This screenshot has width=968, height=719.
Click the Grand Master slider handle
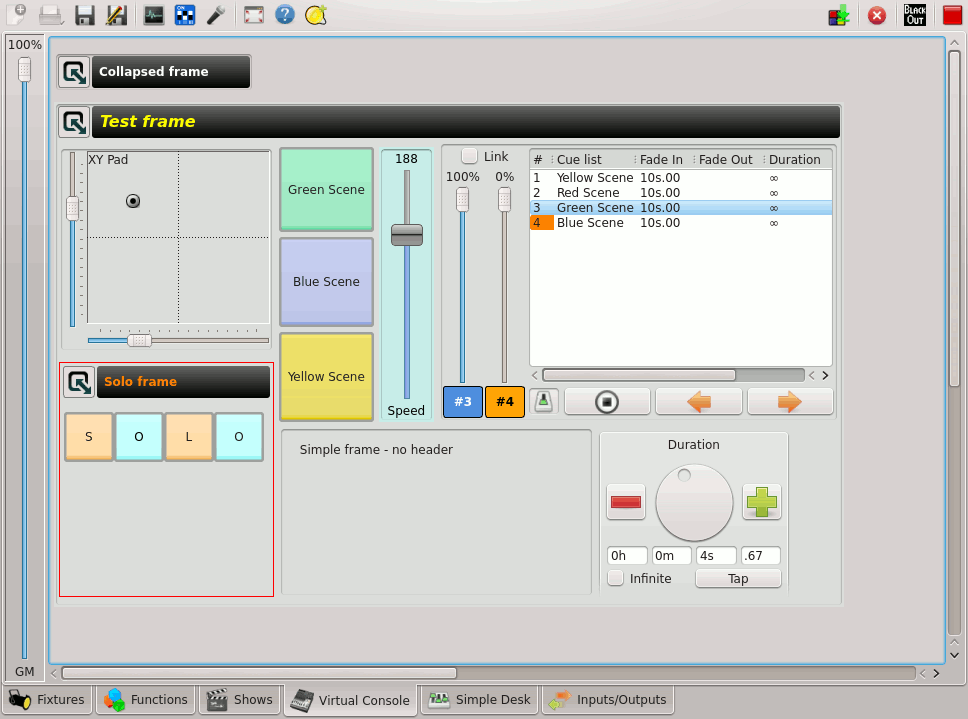pos(24,69)
